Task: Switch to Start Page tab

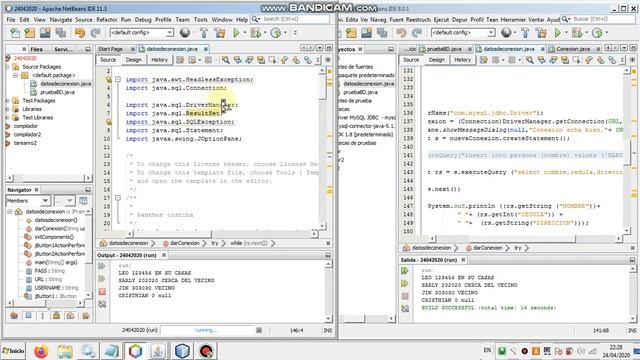Action: (x=110, y=49)
